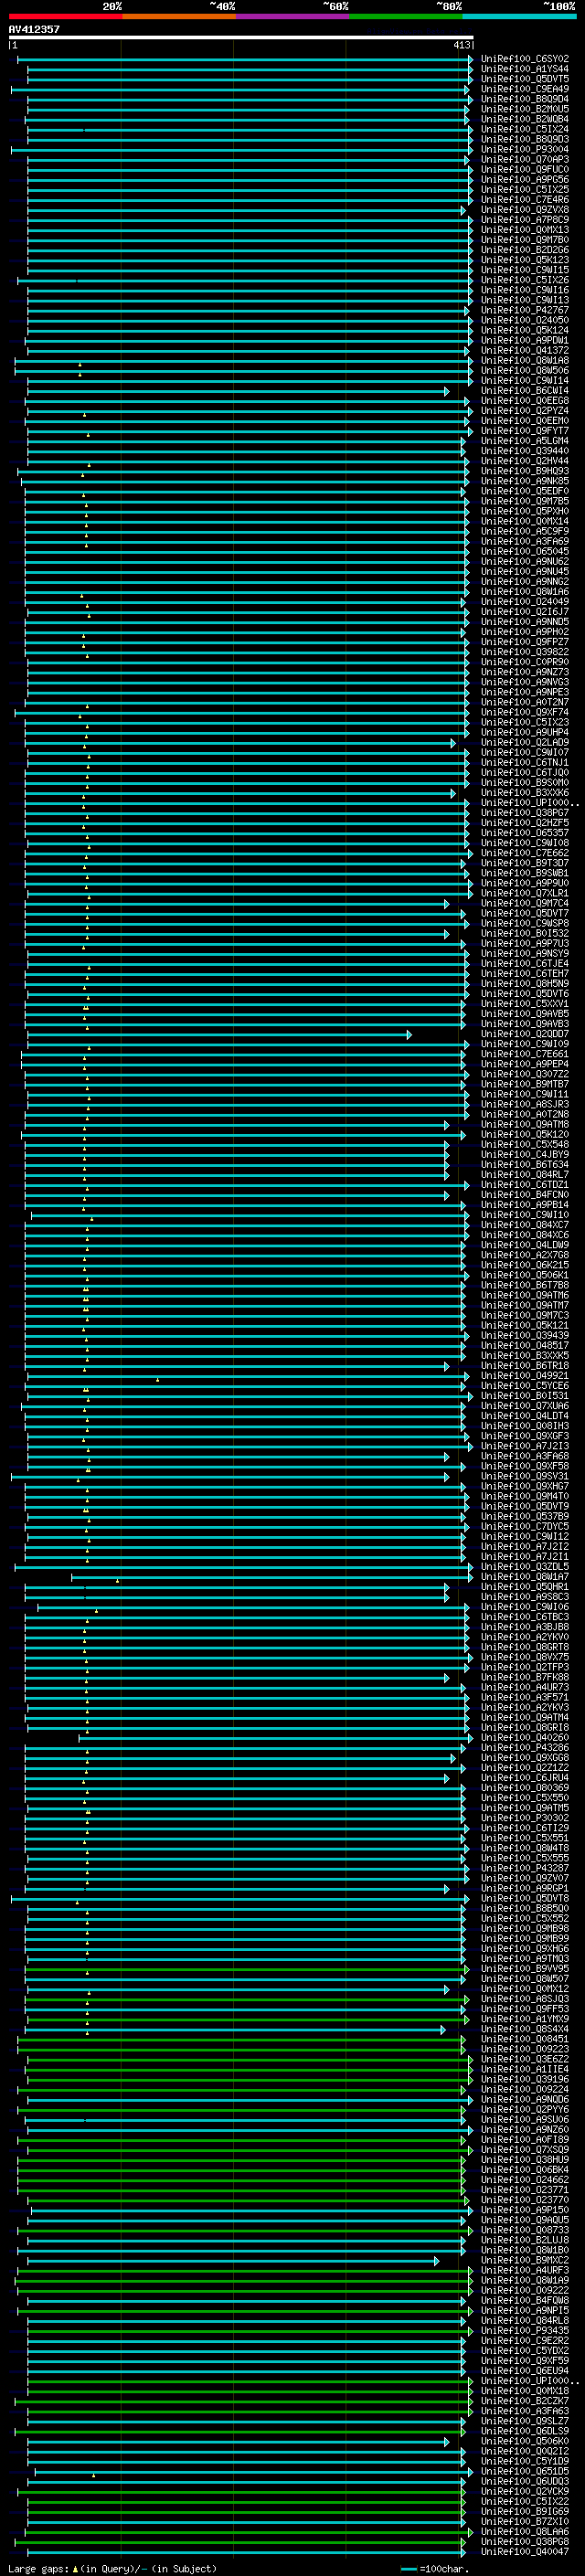Choose hit UniRef100_A7P8C9
Screen dimensions: 585x2576
[x=524, y=220]
